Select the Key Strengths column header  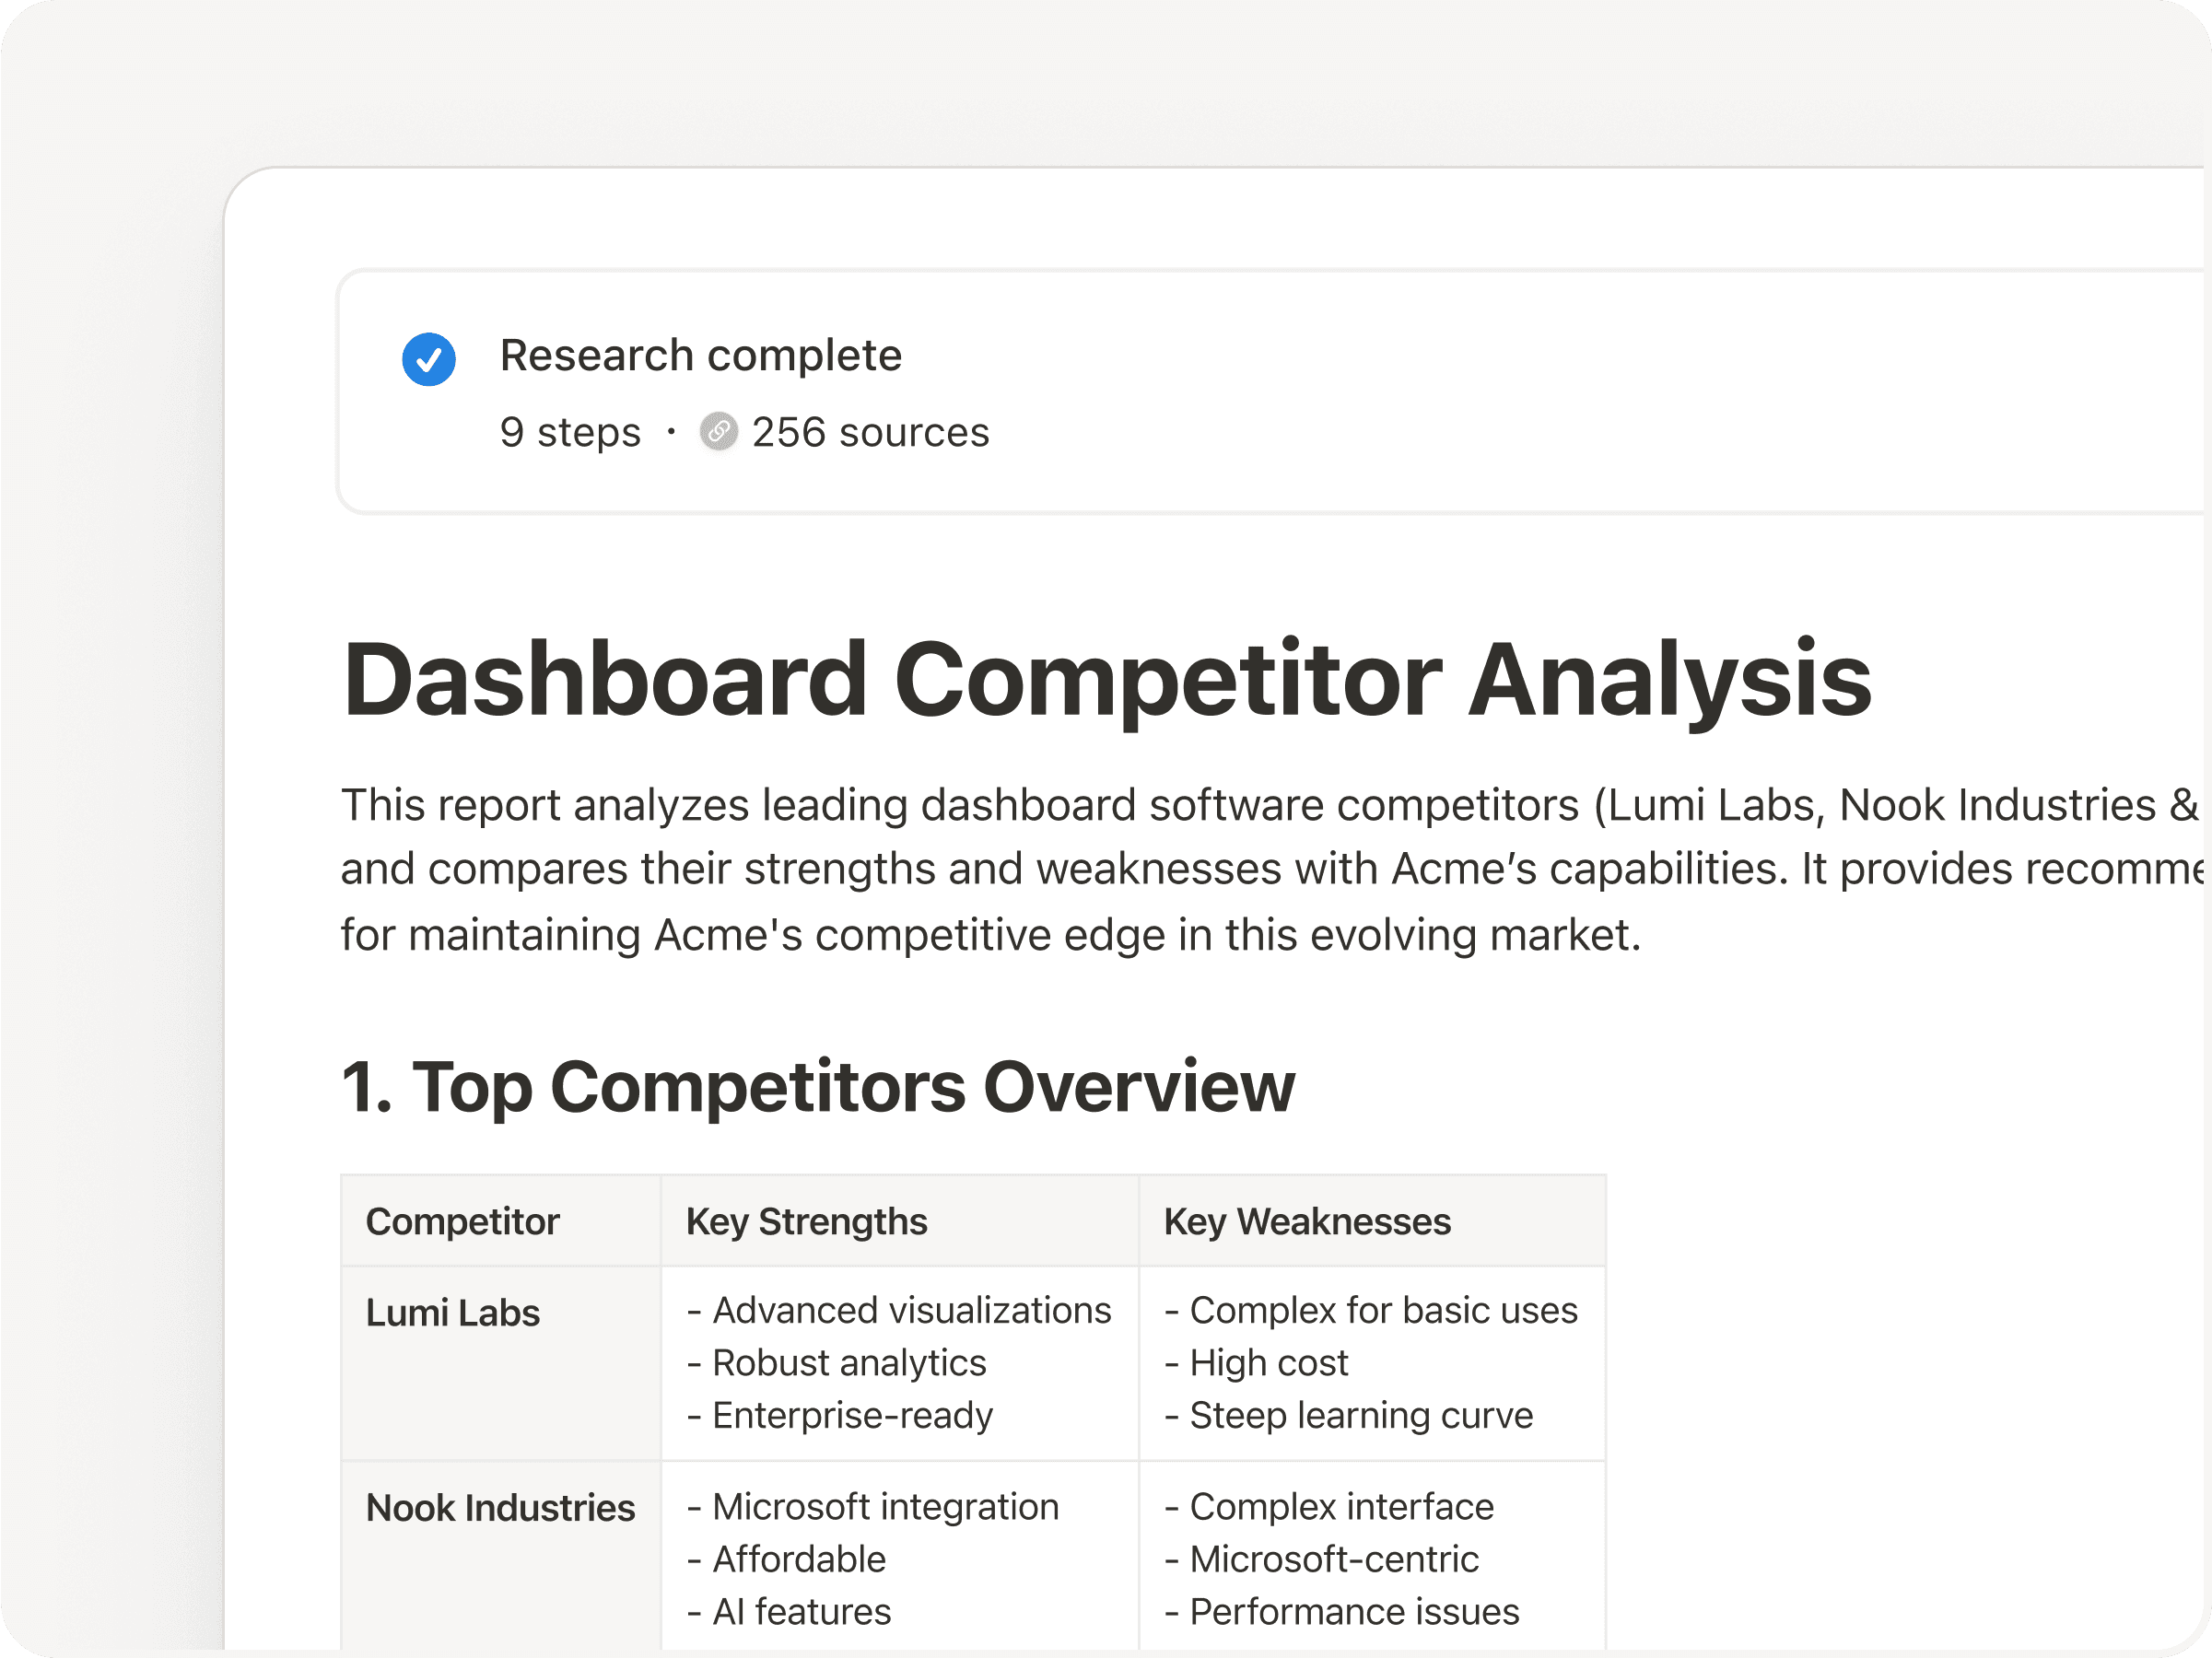tap(806, 1221)
